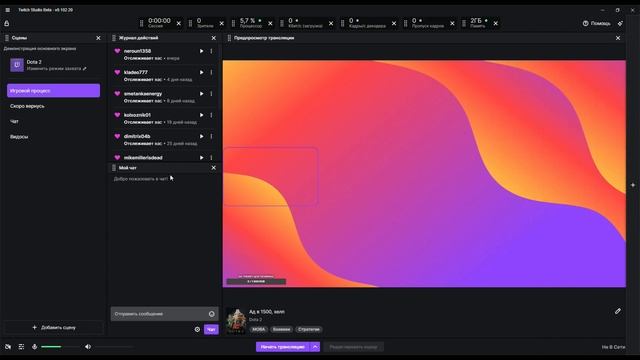Select the Игровой процесс scene
Image resolution: width=640 pixels, height=360 pixels.
point(53,91)
